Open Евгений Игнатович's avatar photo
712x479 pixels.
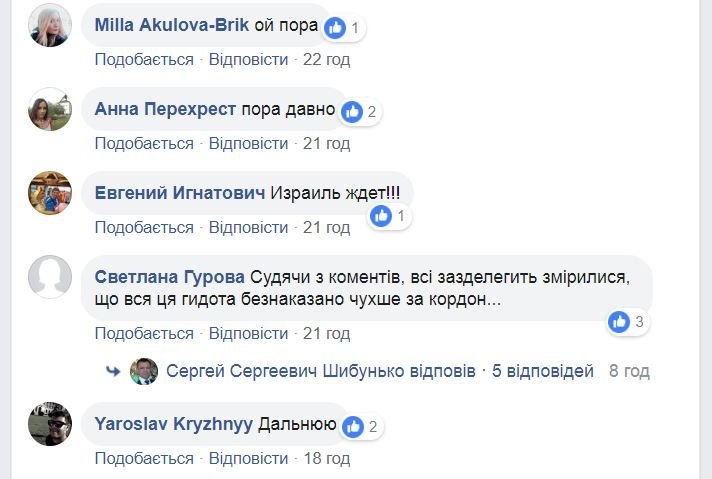(50, 193)
